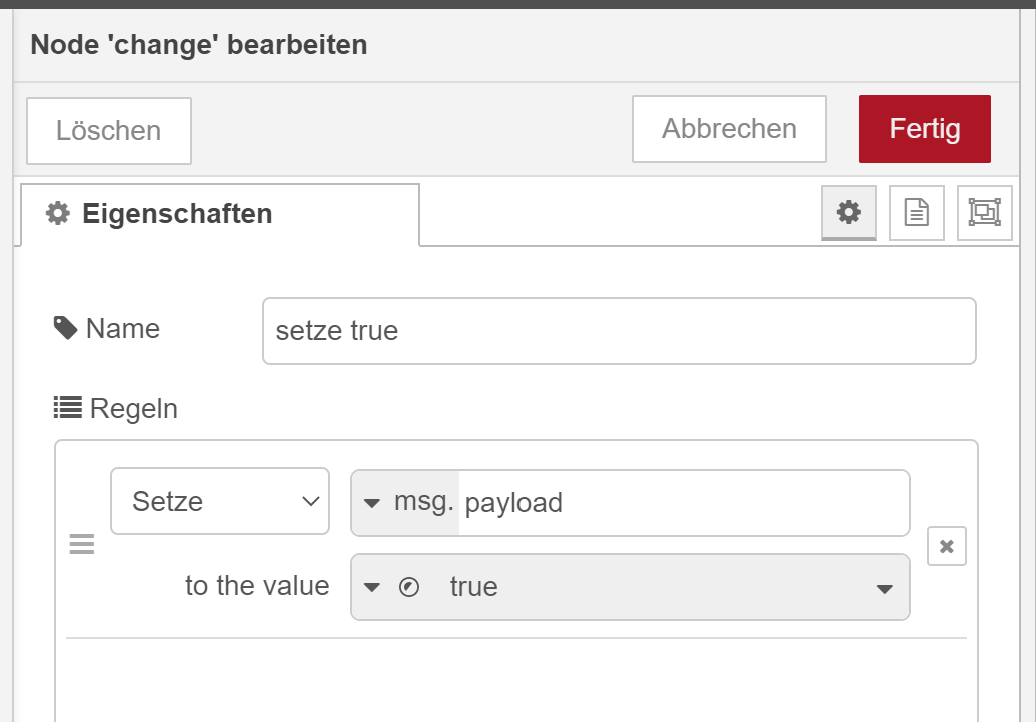Focus the Name field containing 'setze true'
Viewport: 1036px width, 722px height.
(618, 331)
